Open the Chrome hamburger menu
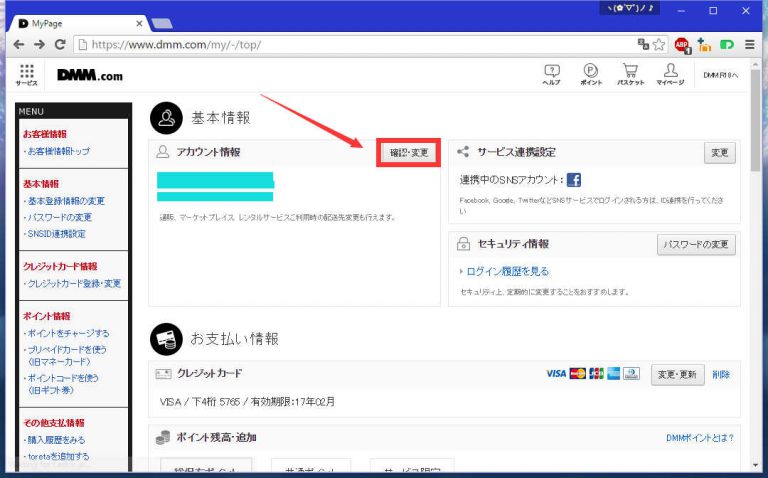 coord(749,45)
